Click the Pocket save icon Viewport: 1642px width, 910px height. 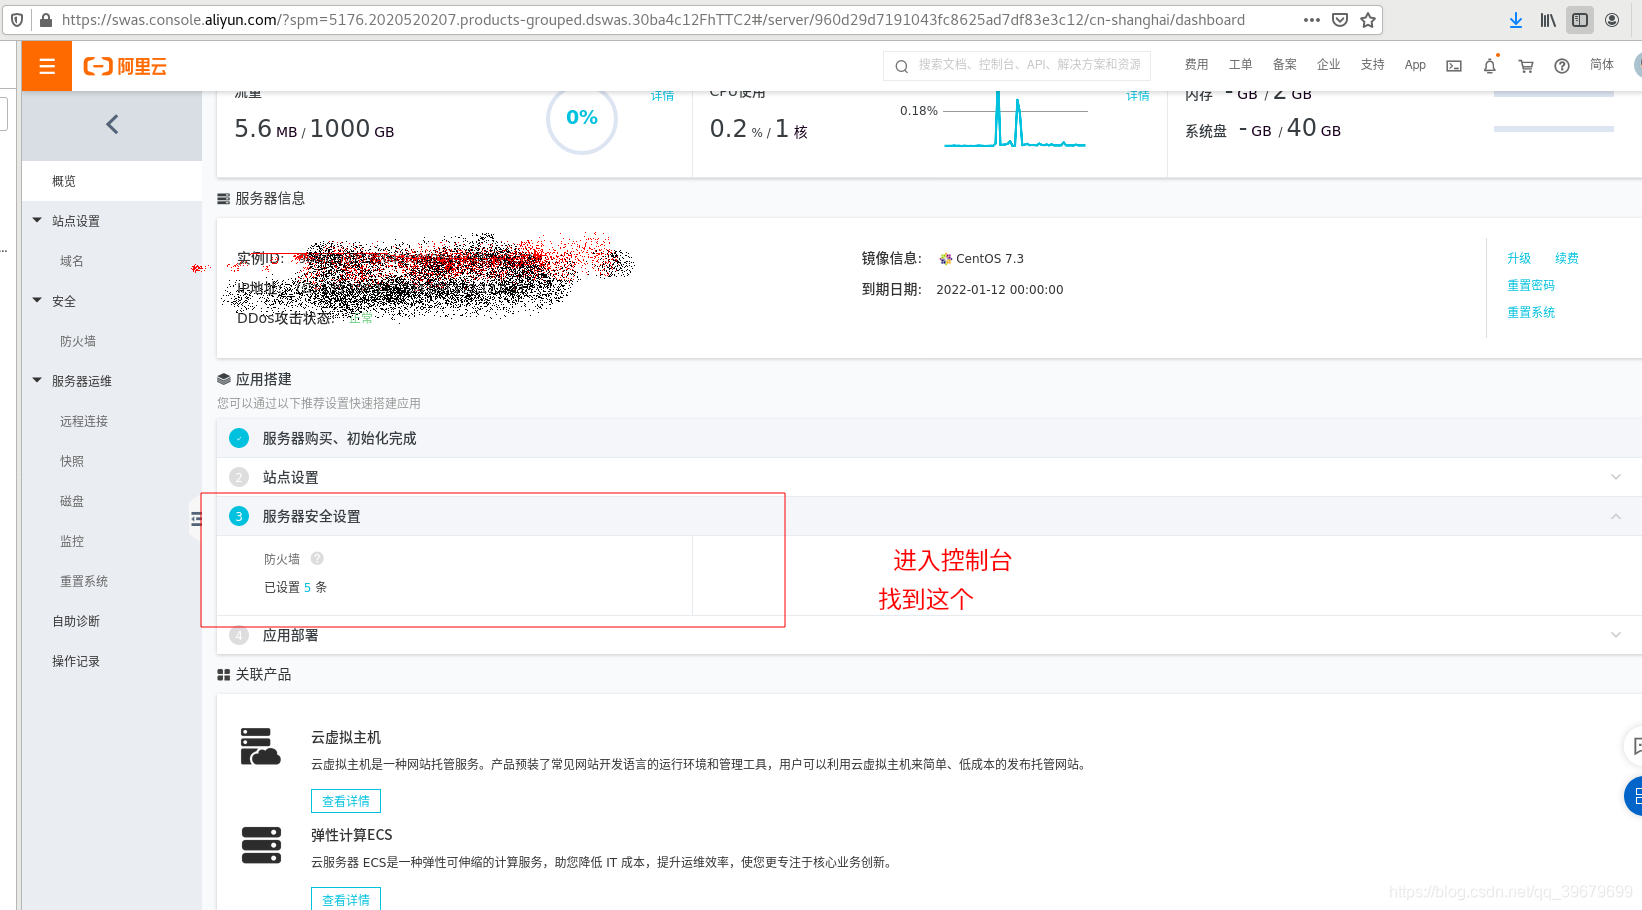tap(1340, 20)
